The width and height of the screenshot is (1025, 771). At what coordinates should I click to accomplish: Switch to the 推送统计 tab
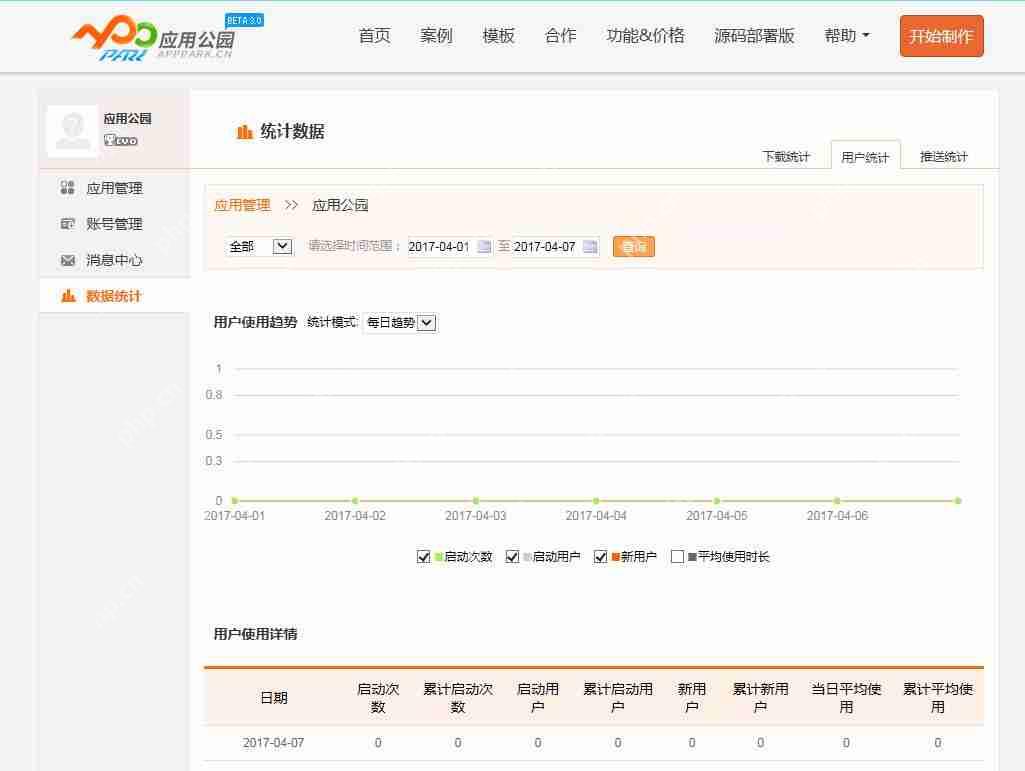coord(943,157)
